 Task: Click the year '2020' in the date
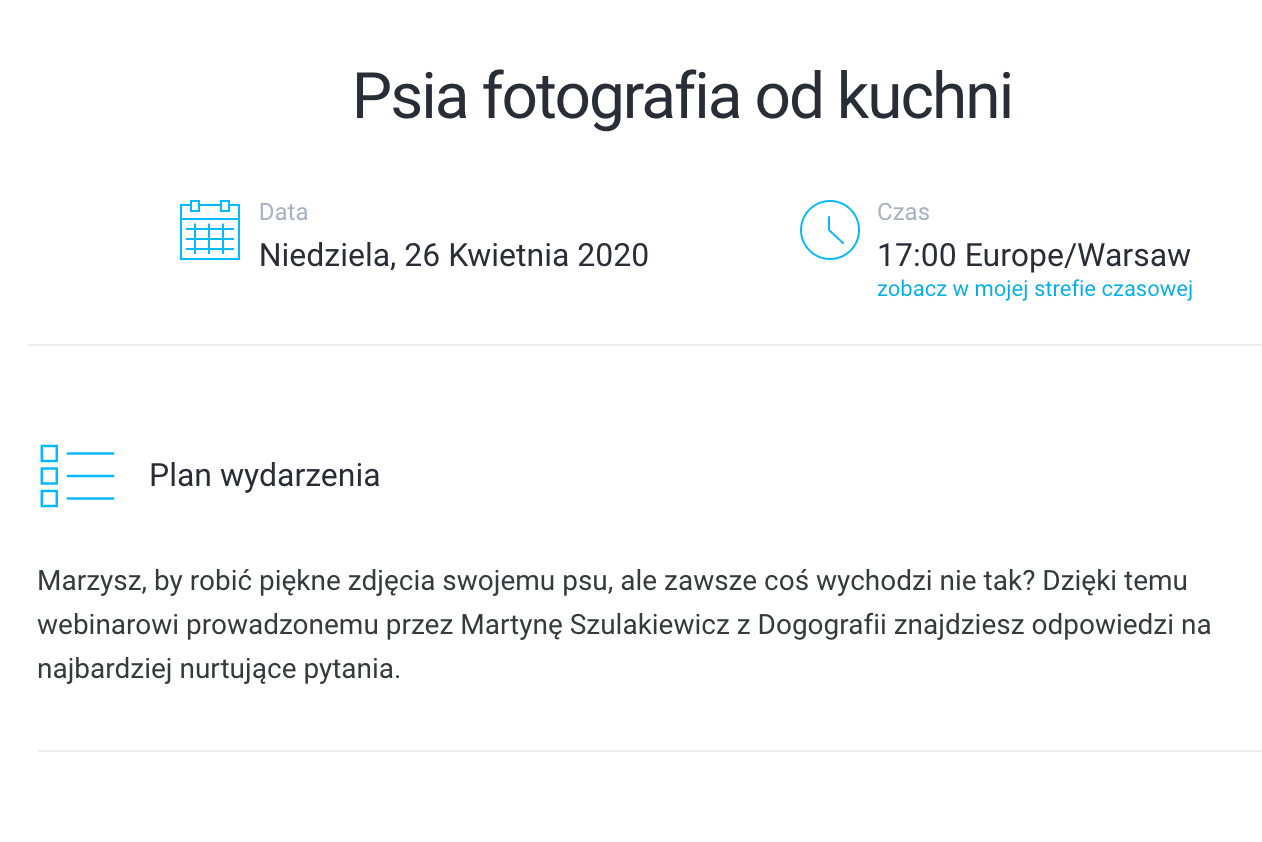[x=613, y=256]
